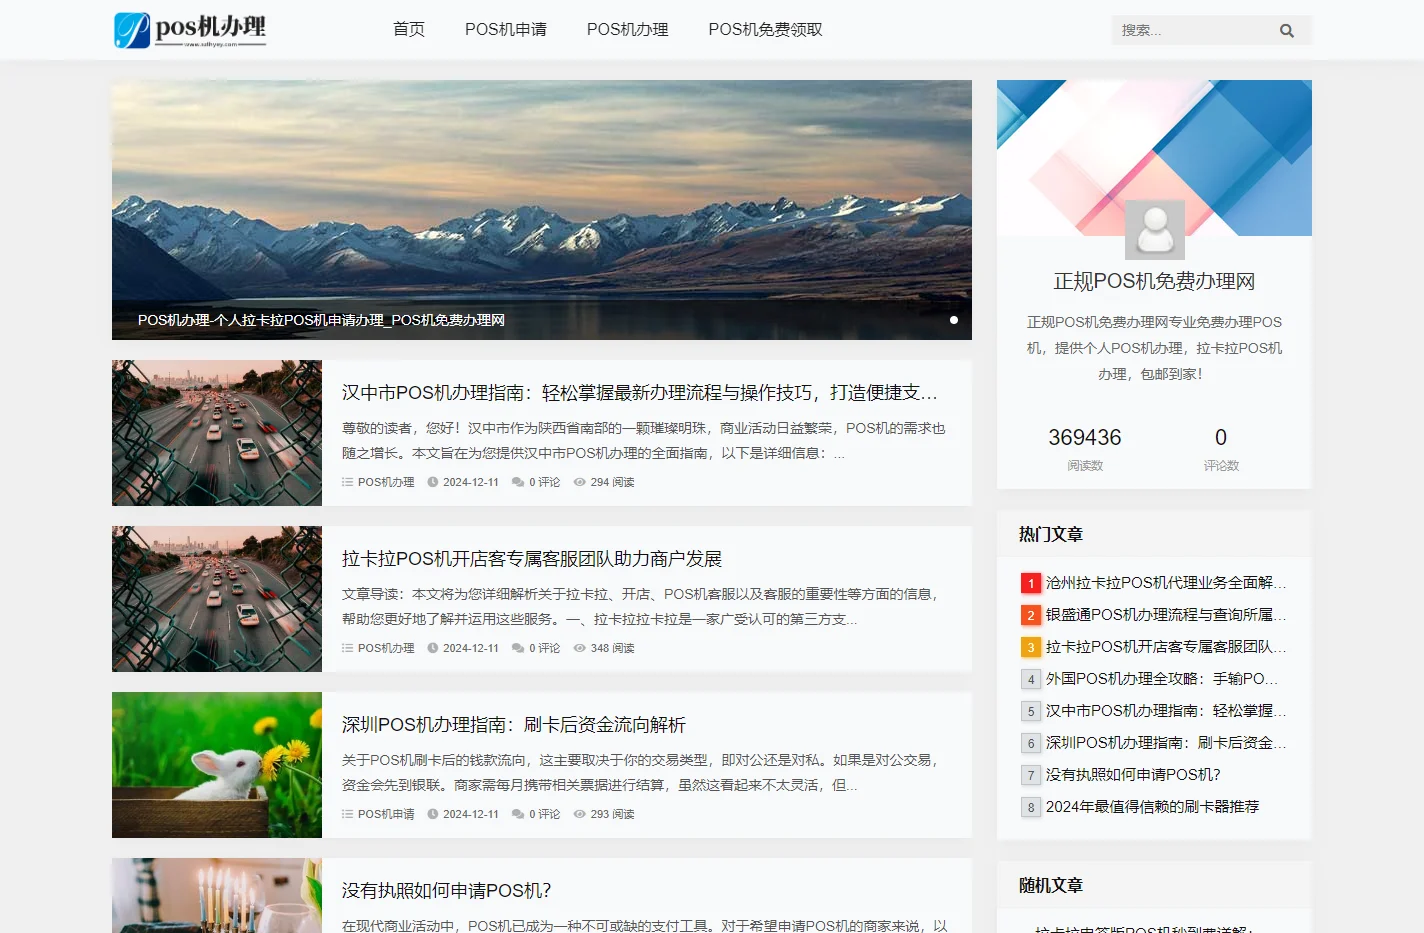This screenshot has height=933, width=1424.
Task: Select the banner slide indicator dot
Action: pyautogui.click(x=954, y=320)
